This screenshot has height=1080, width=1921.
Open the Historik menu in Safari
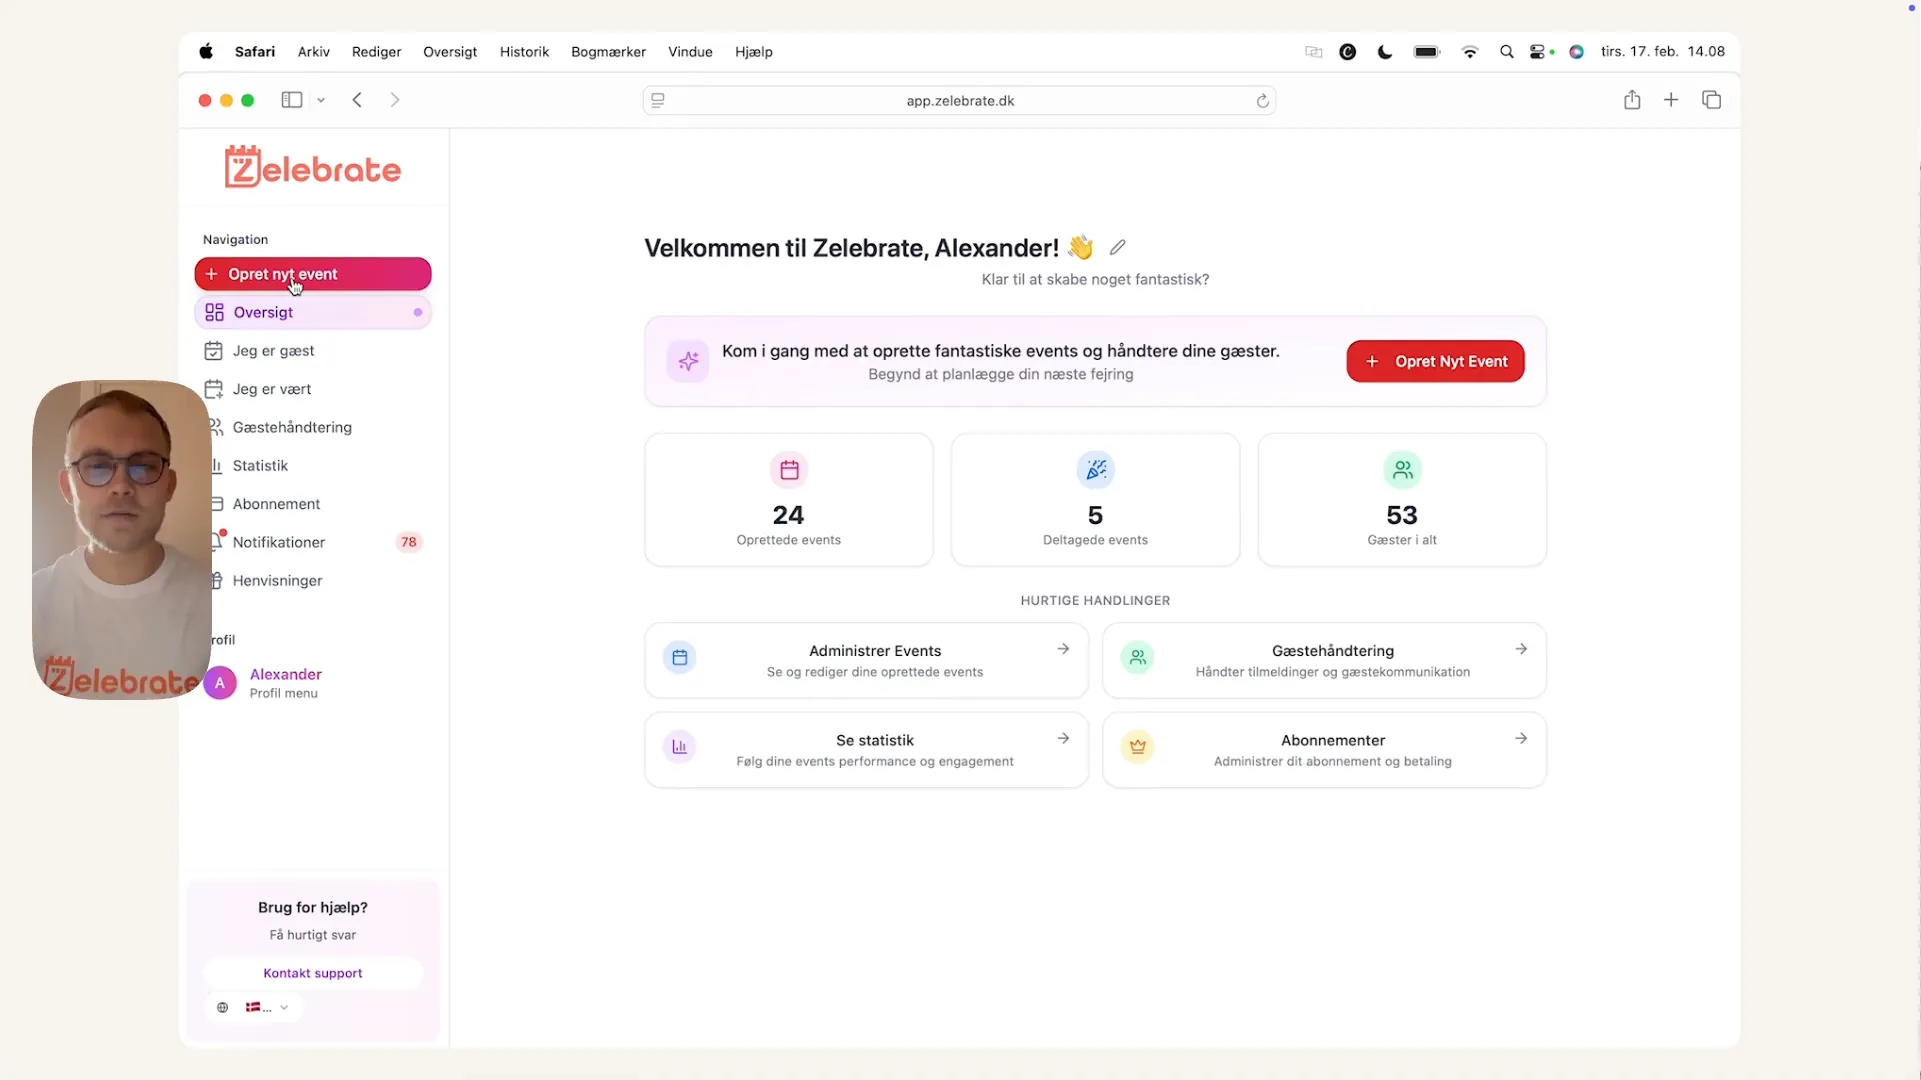coord(524,51)
